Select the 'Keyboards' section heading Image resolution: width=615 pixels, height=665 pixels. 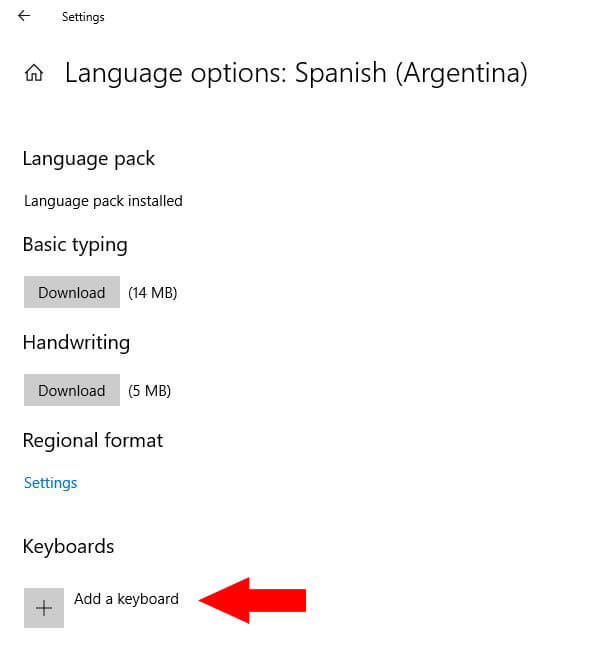[68, 547]
